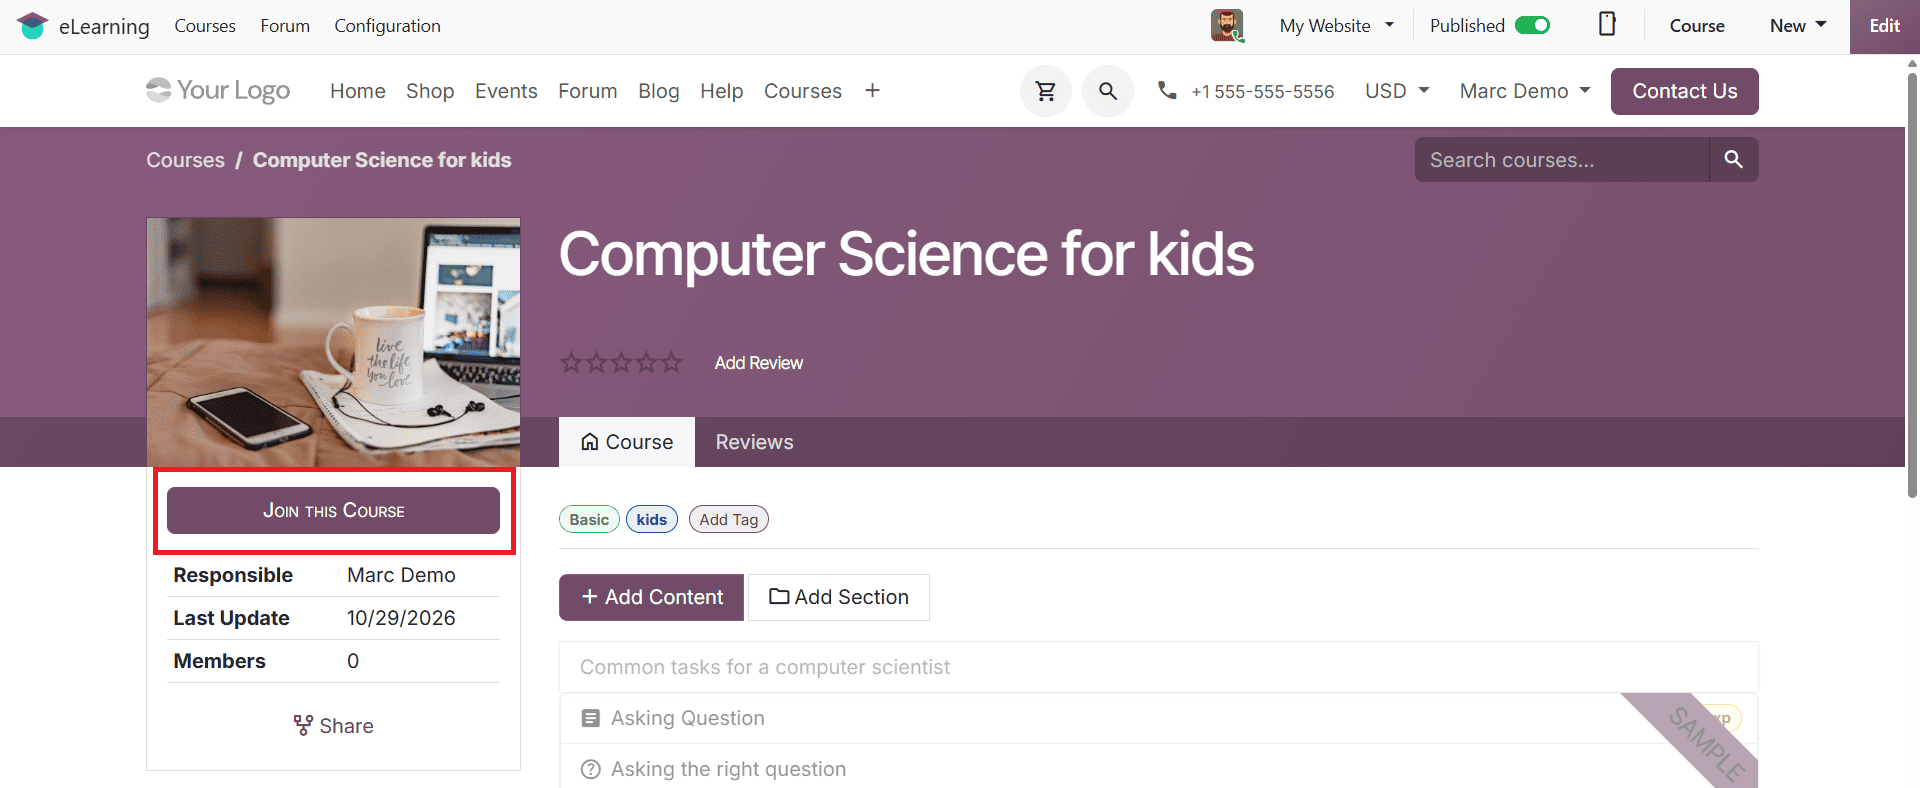Expand the Marc Demo user menu
Viewport: 1920px width, 788px height.
(1525, 91)
